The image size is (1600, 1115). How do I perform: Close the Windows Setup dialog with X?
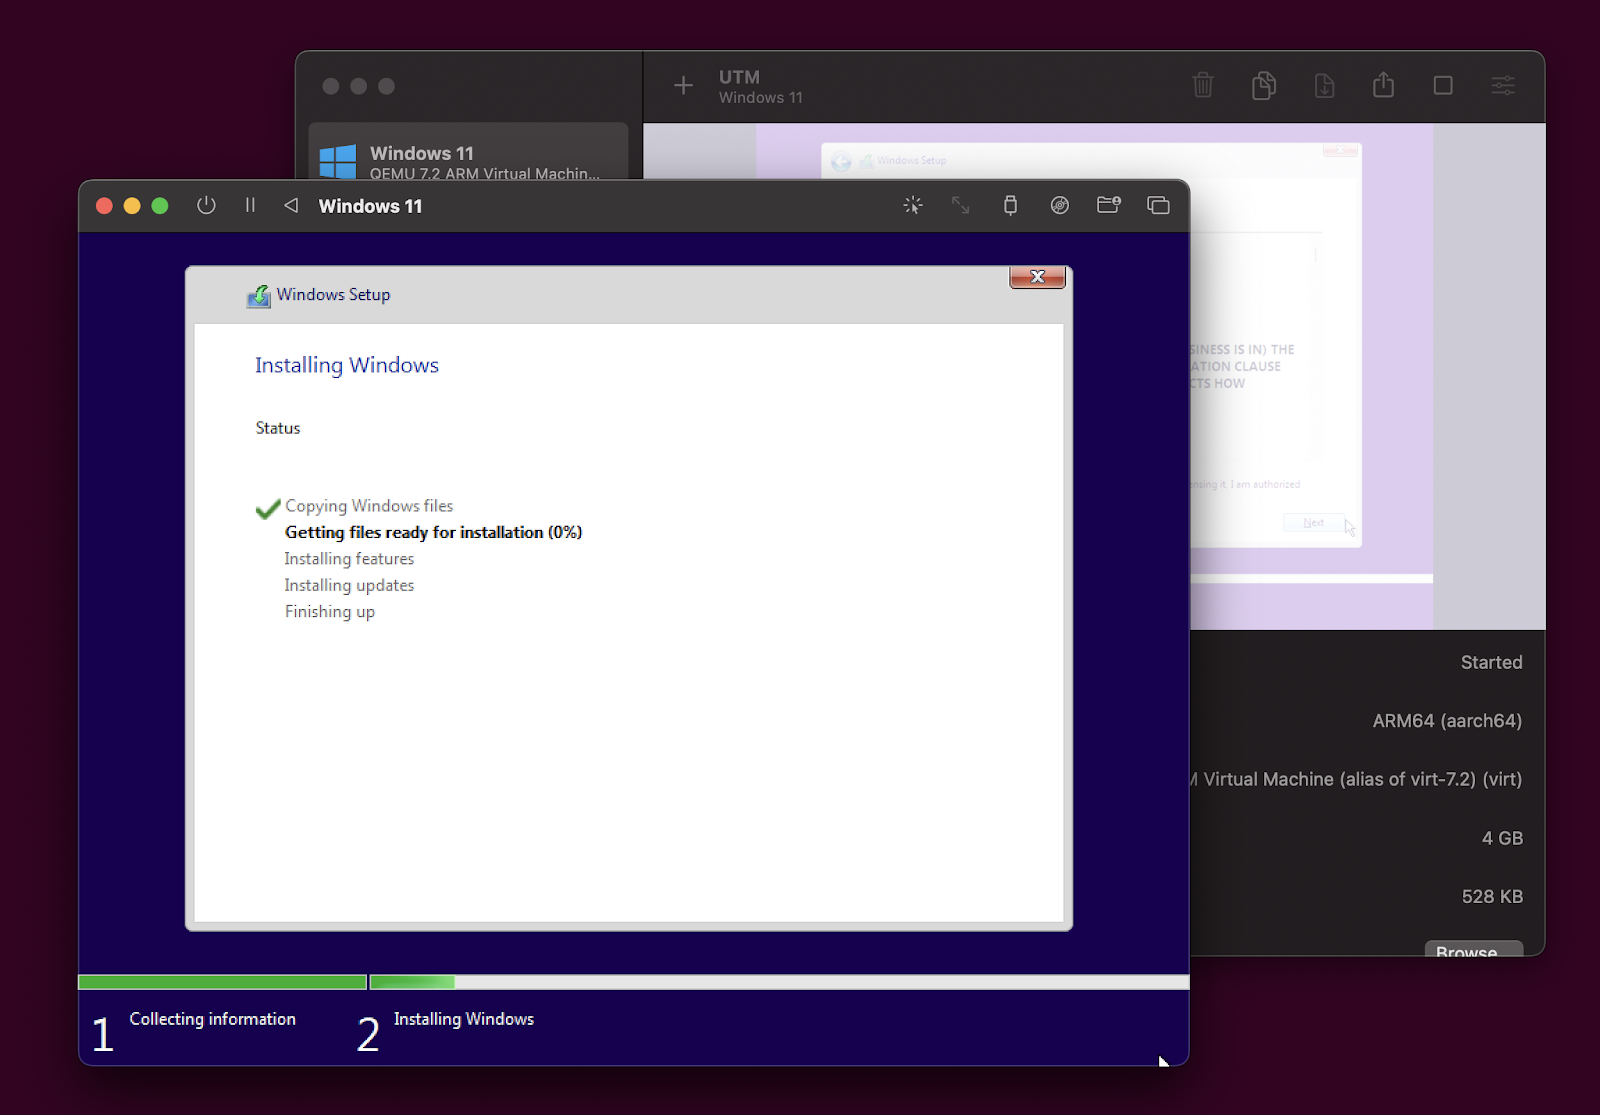click(1037, 277)
